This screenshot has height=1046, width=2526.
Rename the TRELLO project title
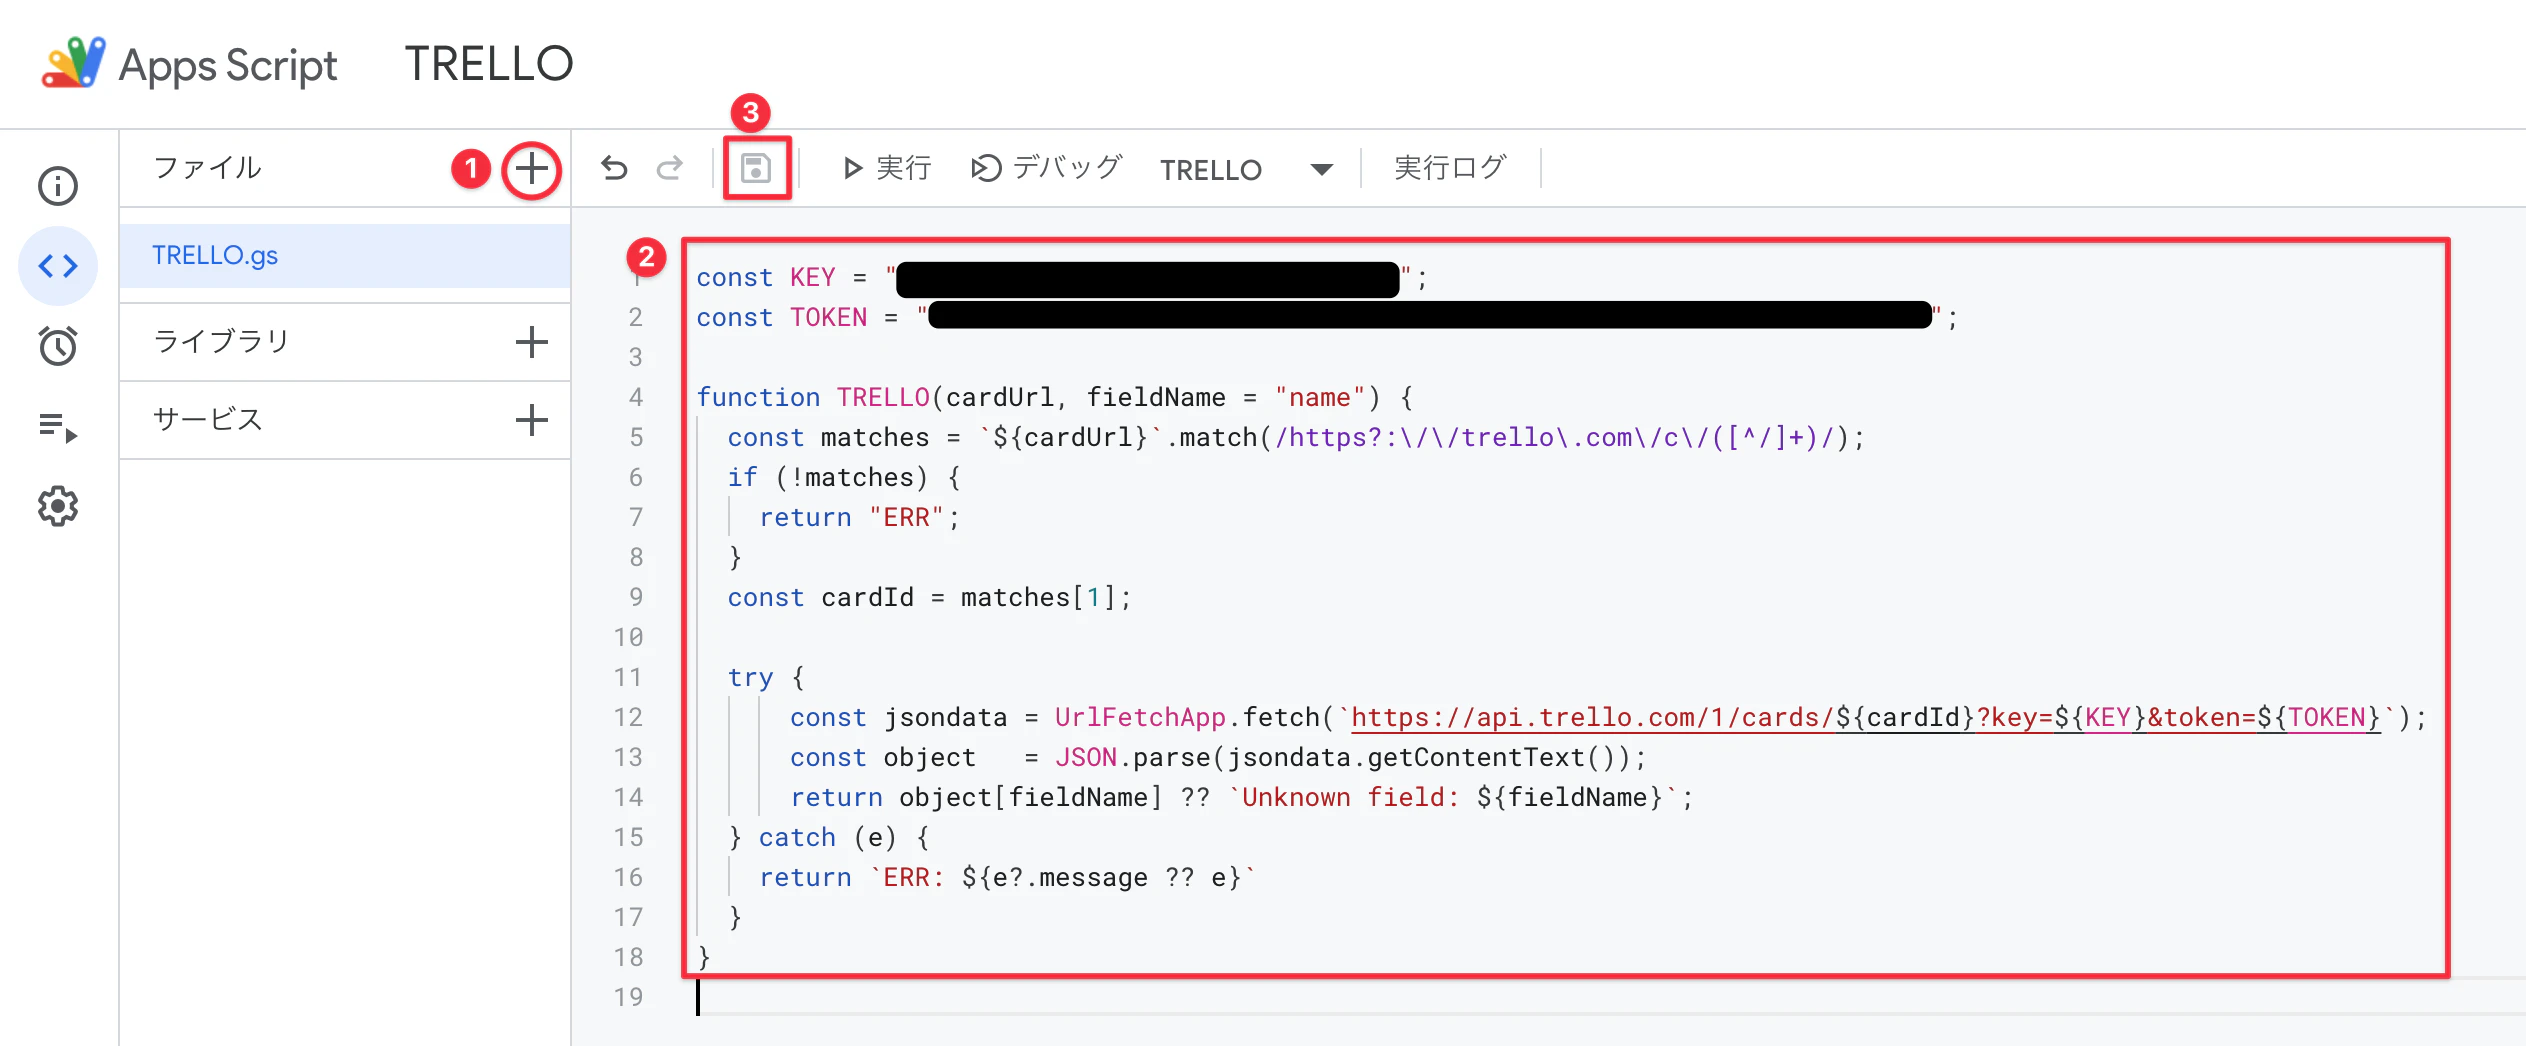tap(488, 64)
